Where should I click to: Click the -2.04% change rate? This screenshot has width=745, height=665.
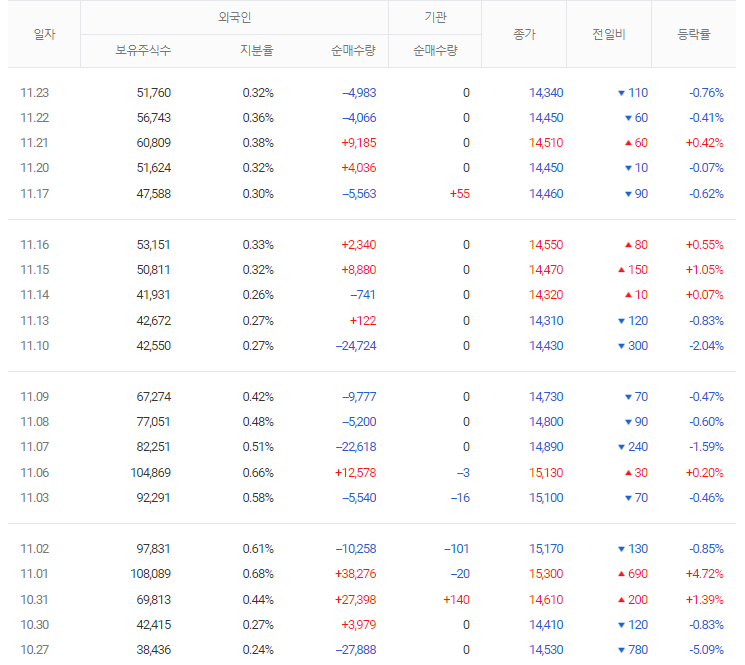[x=707, y=346]
